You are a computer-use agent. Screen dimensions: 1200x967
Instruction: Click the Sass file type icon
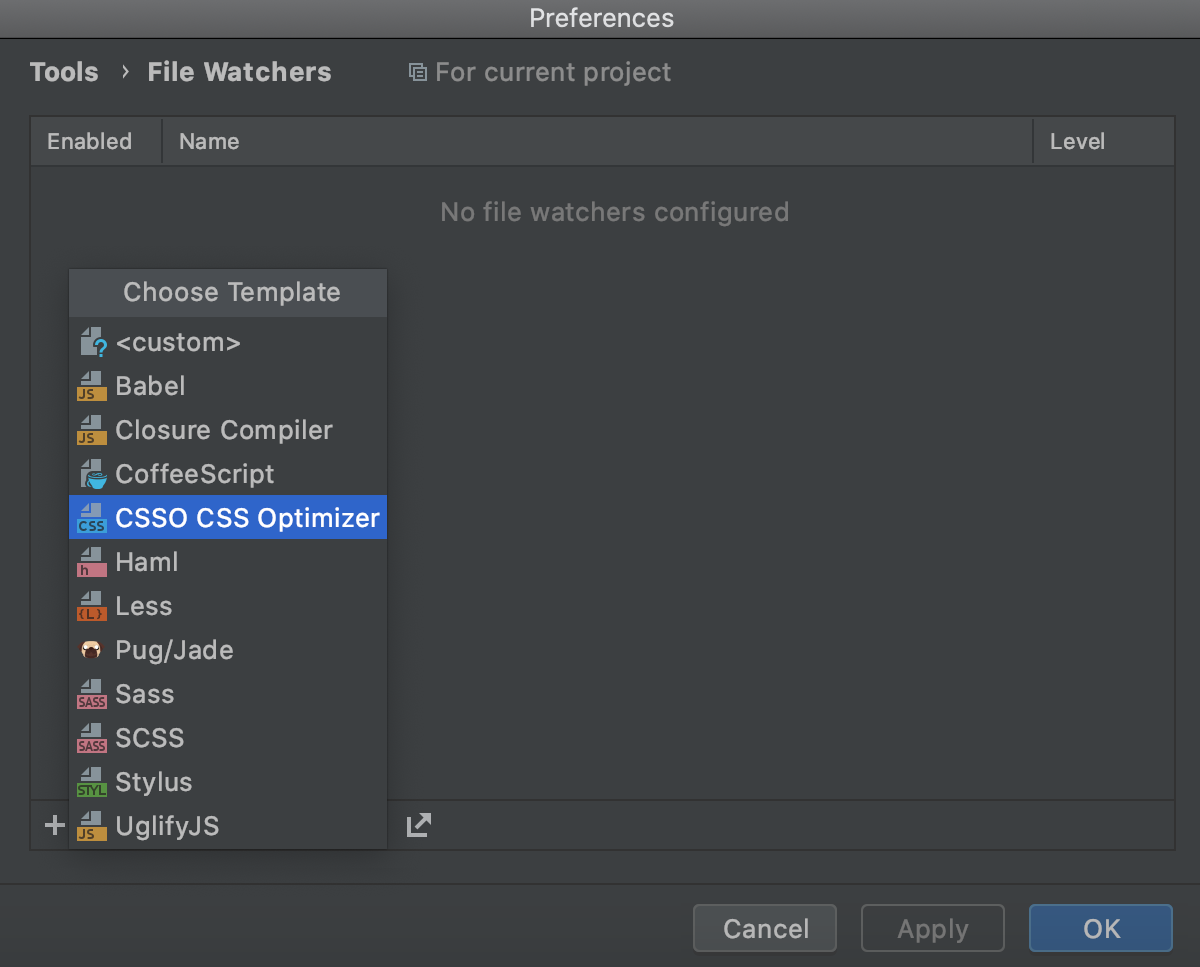pos(91,693)
